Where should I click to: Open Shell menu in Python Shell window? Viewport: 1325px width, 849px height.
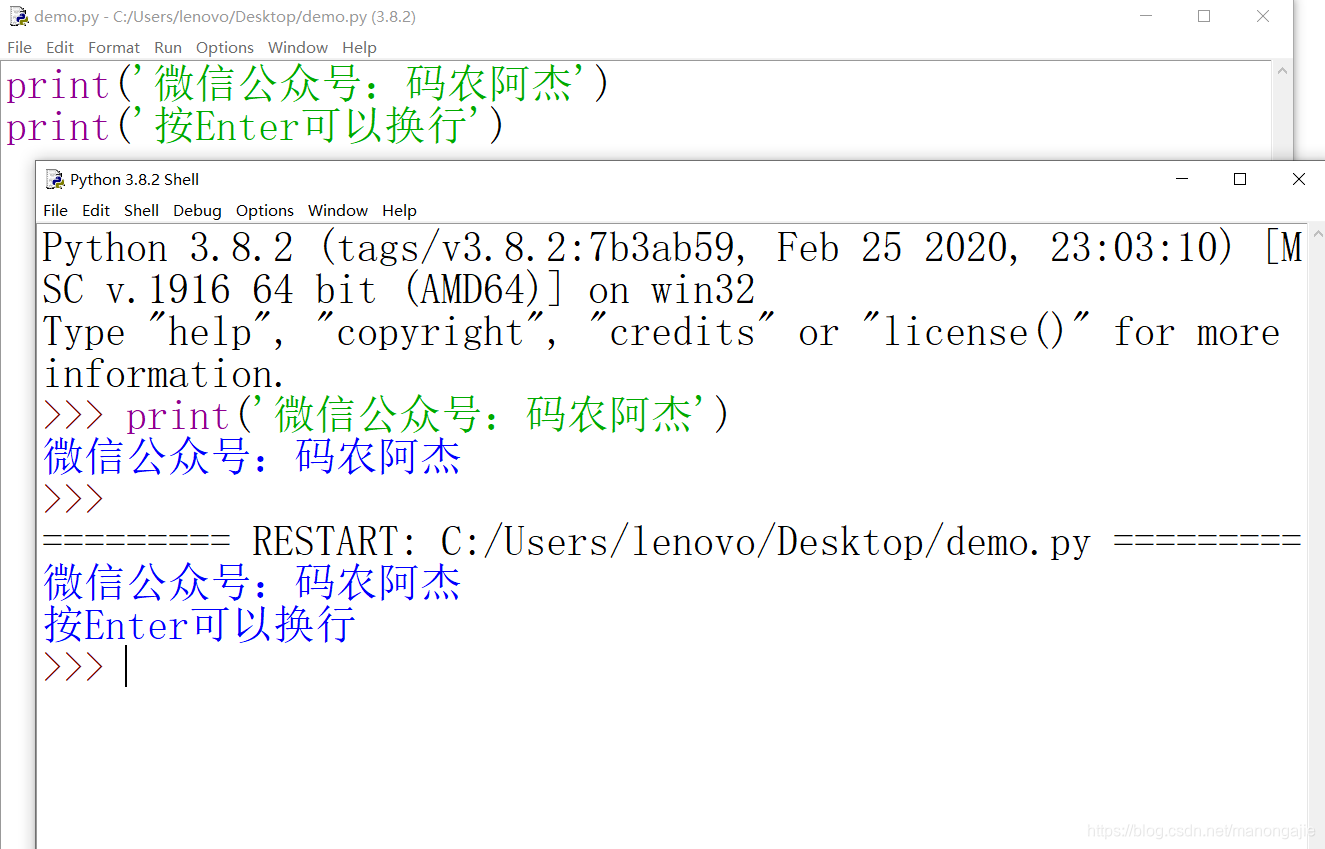pyautogui.click(x=141, y=210)
